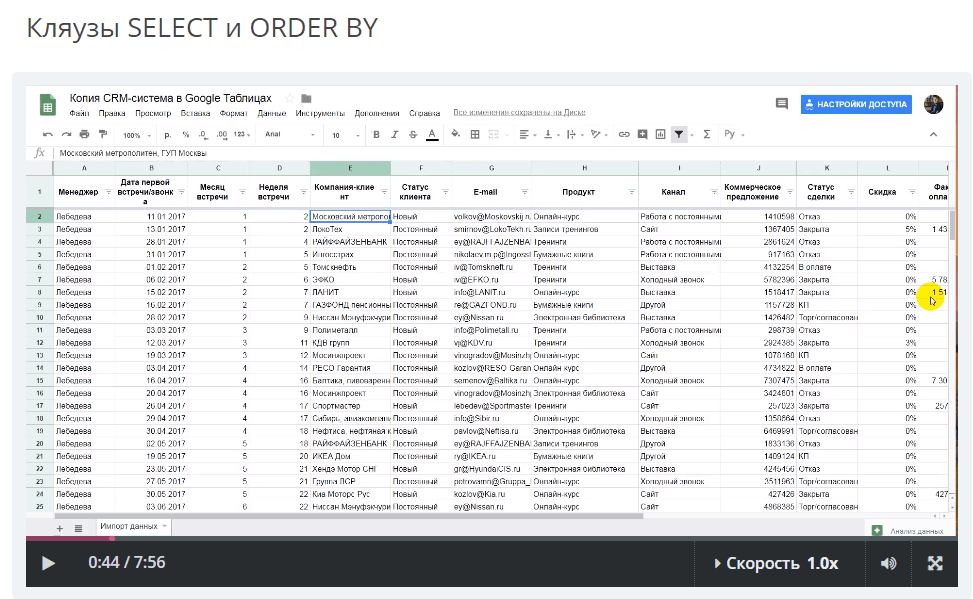Open functions sigma menu

(706, 134)
